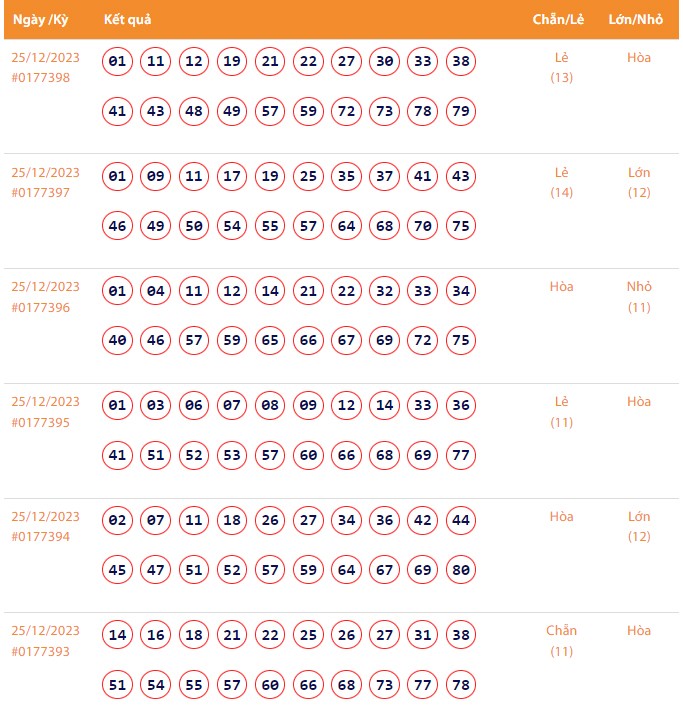This screenshot has width=683, height=716.
Task: Click the "Kết quả" column header
Action: (128, 20)
